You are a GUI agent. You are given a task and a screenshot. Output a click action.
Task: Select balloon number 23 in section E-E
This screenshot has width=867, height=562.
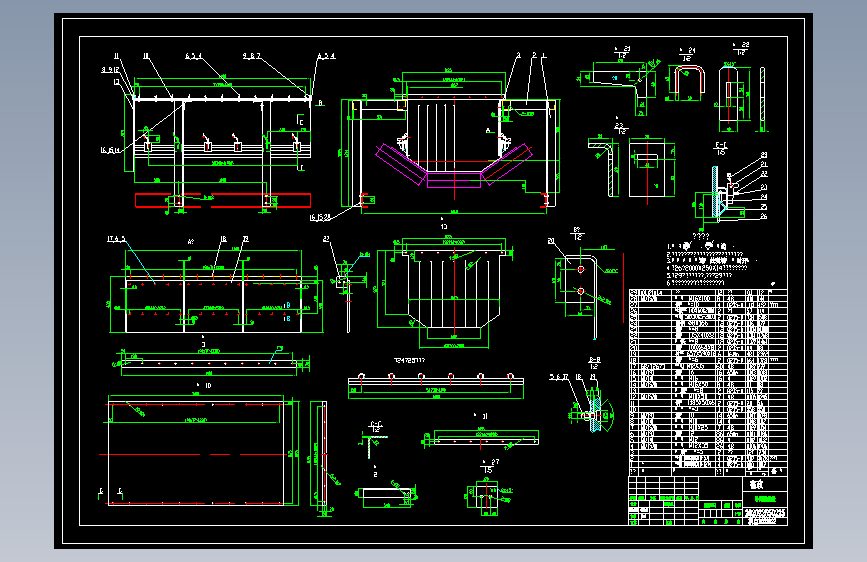764,188
